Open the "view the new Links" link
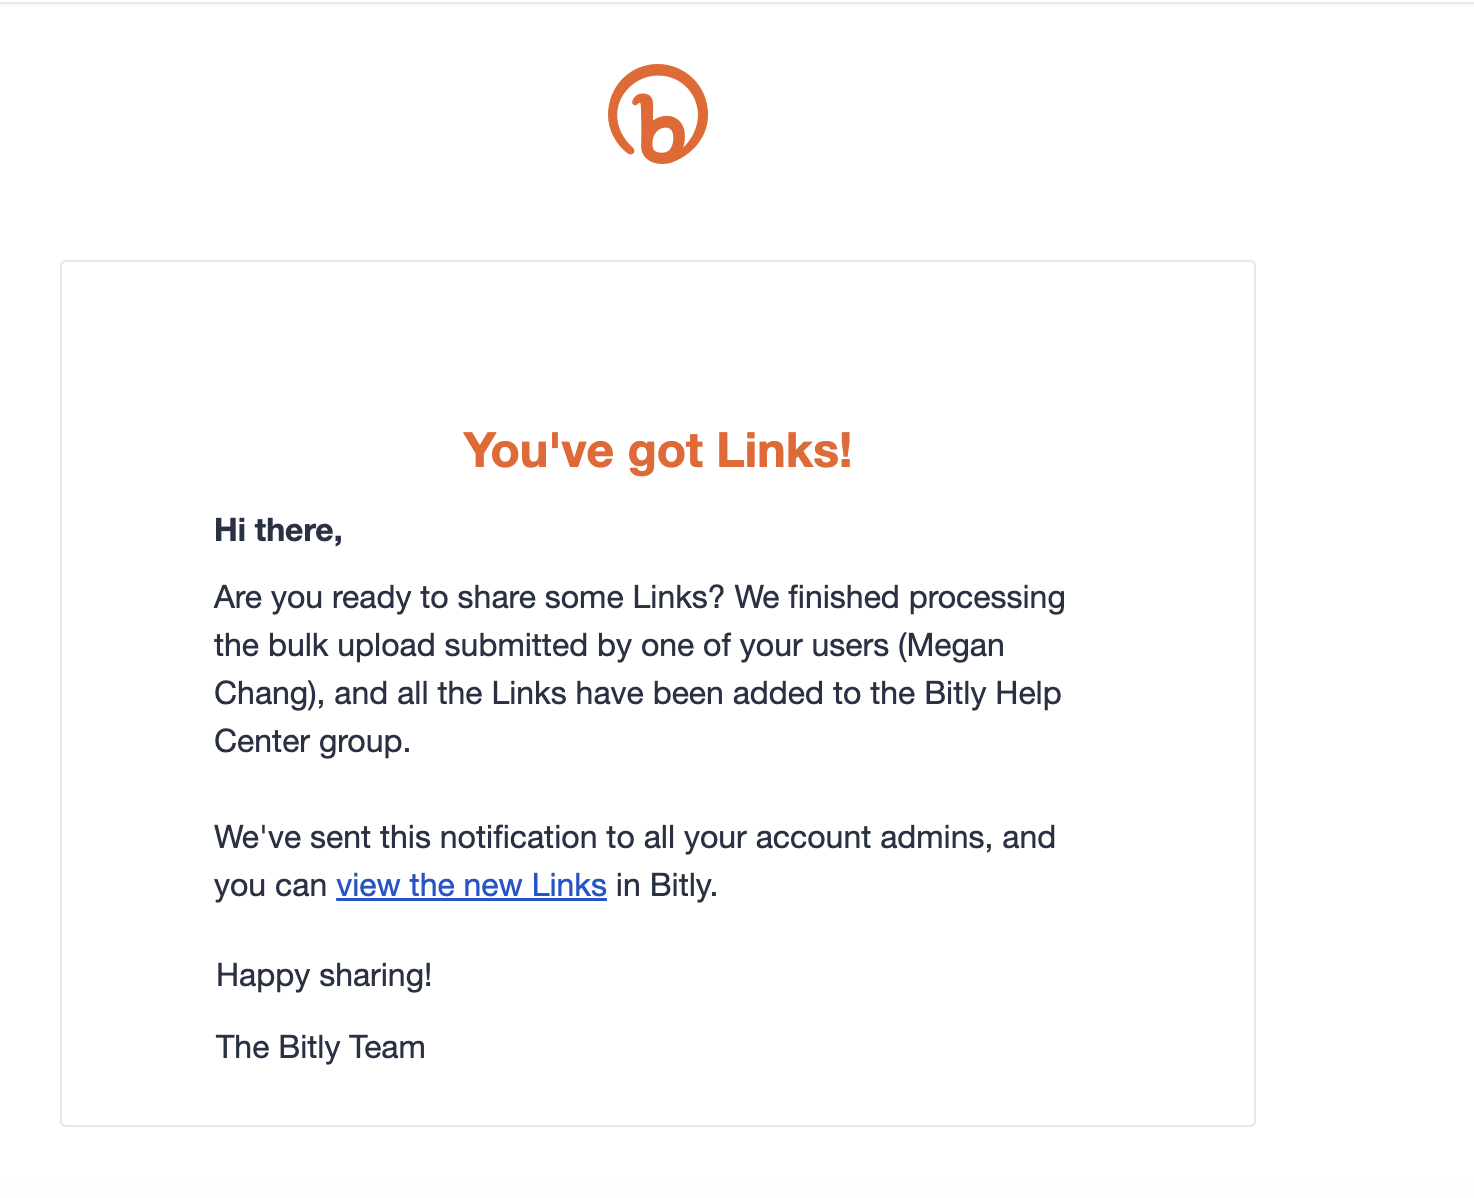The width and height of the screenshot is (1474, 1198). [x=471, y=885]
